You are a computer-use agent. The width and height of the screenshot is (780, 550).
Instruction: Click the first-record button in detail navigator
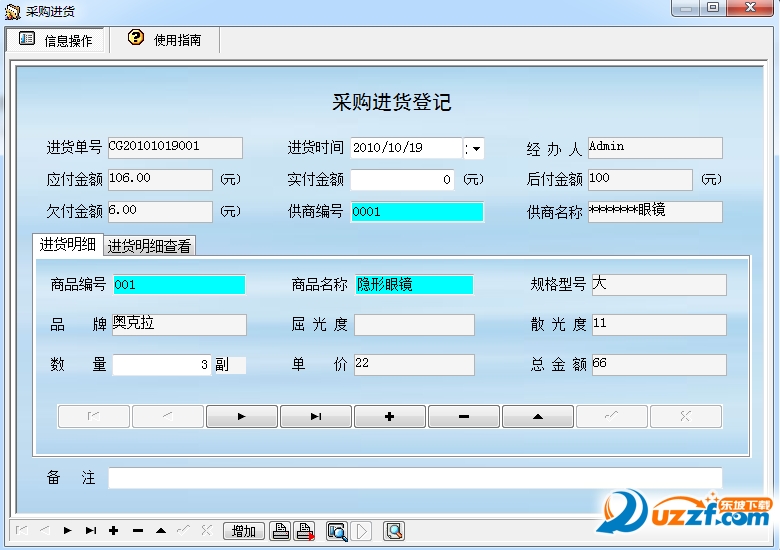click(x=94, y=416)
